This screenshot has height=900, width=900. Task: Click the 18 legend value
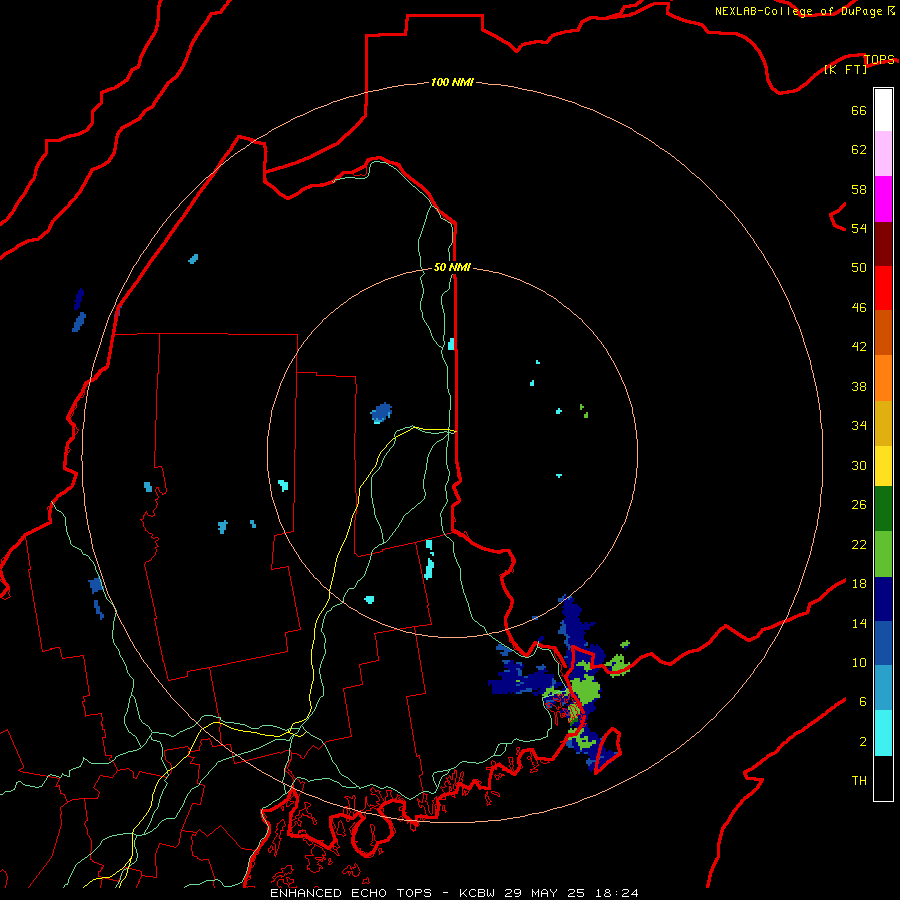click(x=859, y=584)
